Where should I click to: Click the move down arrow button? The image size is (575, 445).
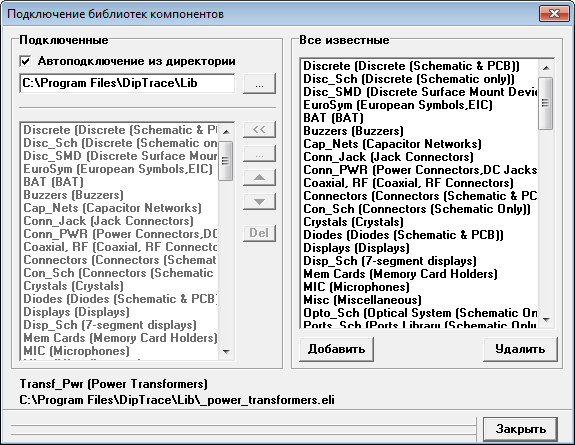(x=259, y=202)
